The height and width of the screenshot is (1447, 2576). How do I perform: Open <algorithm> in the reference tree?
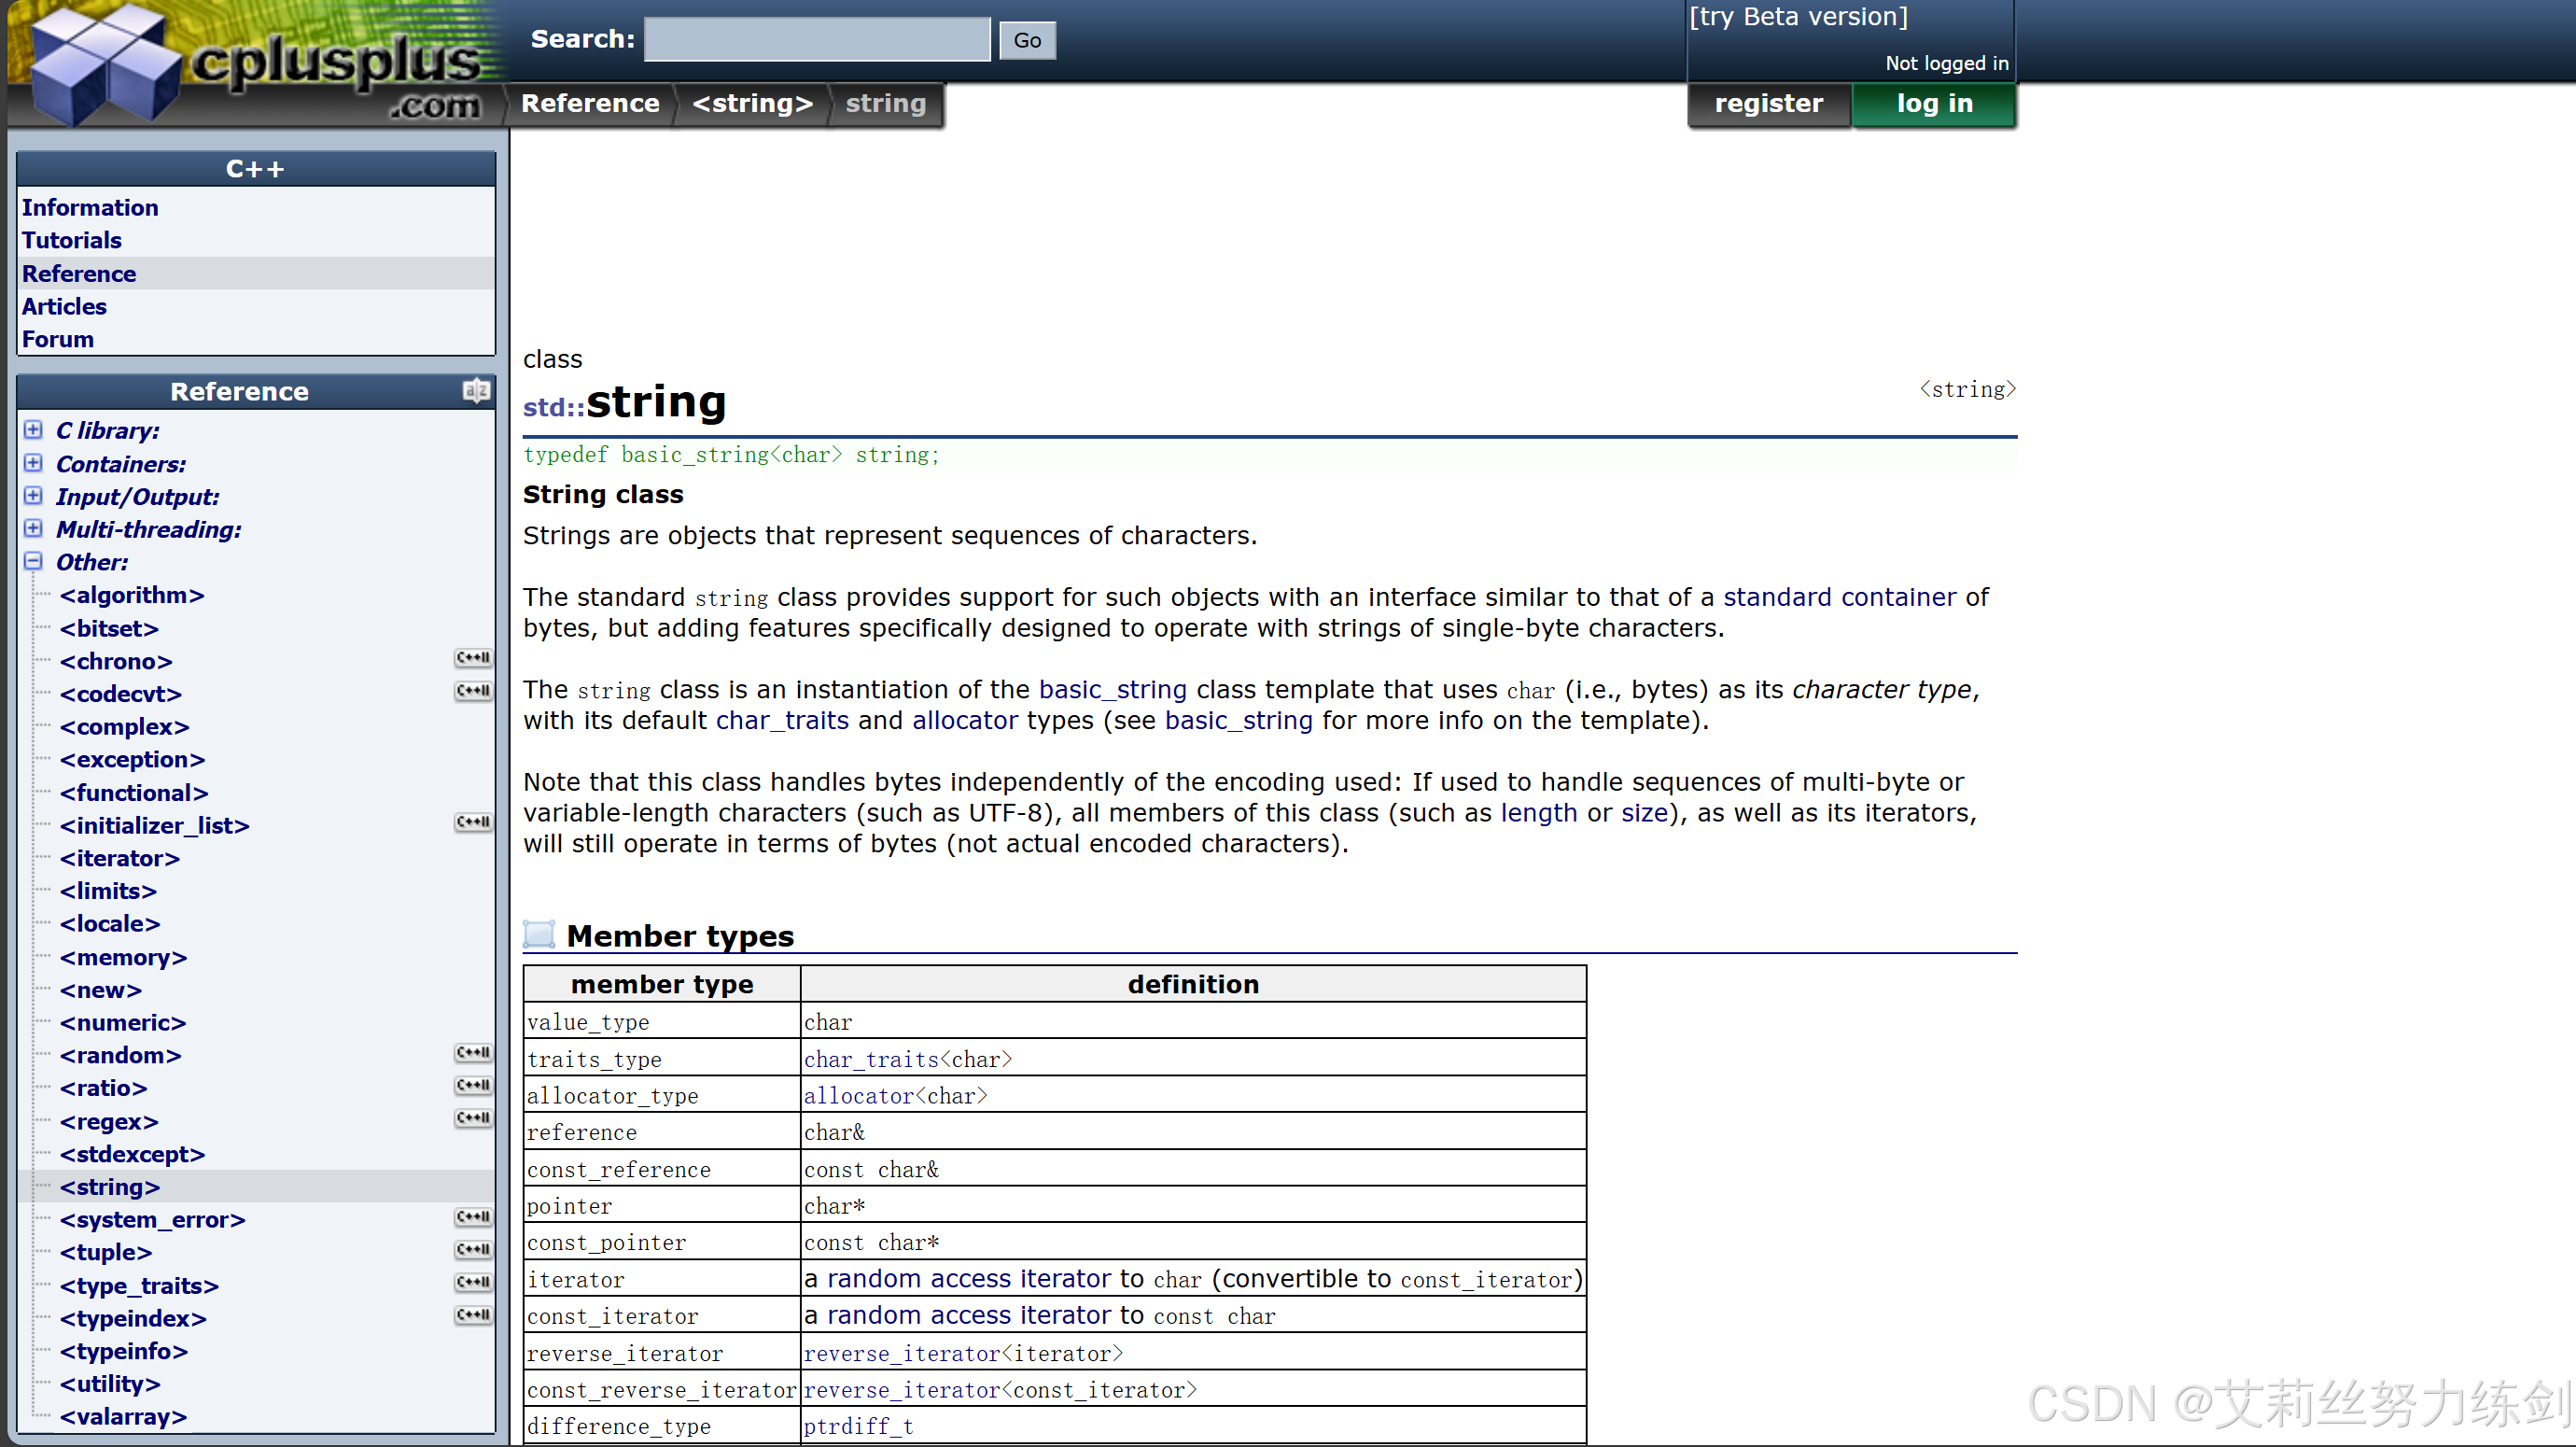tap(131, 595)
